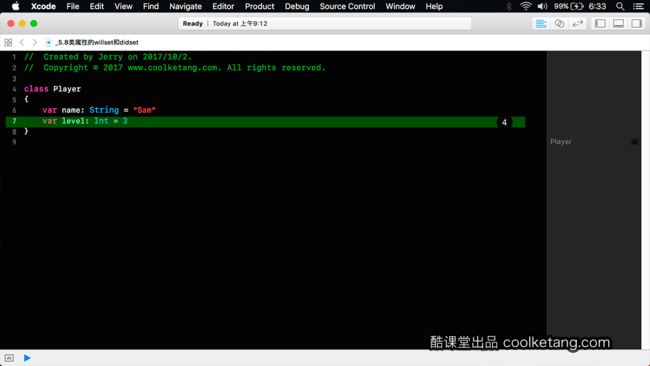
Task: Open the Find menu
Action: 150,6
